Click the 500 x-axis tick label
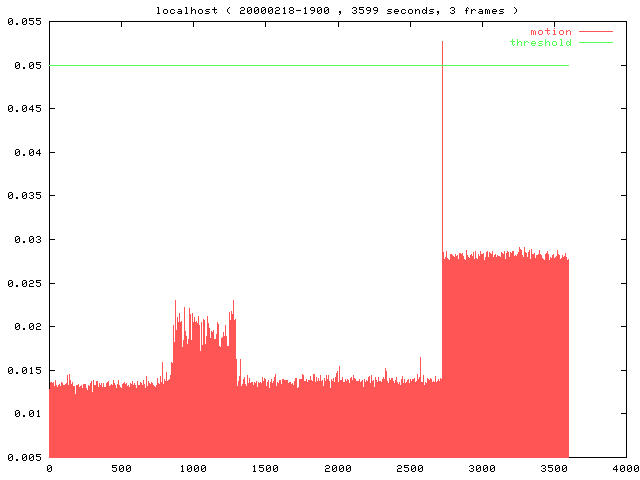This screenshot has width=640, height=480. (x=121, y=468)
